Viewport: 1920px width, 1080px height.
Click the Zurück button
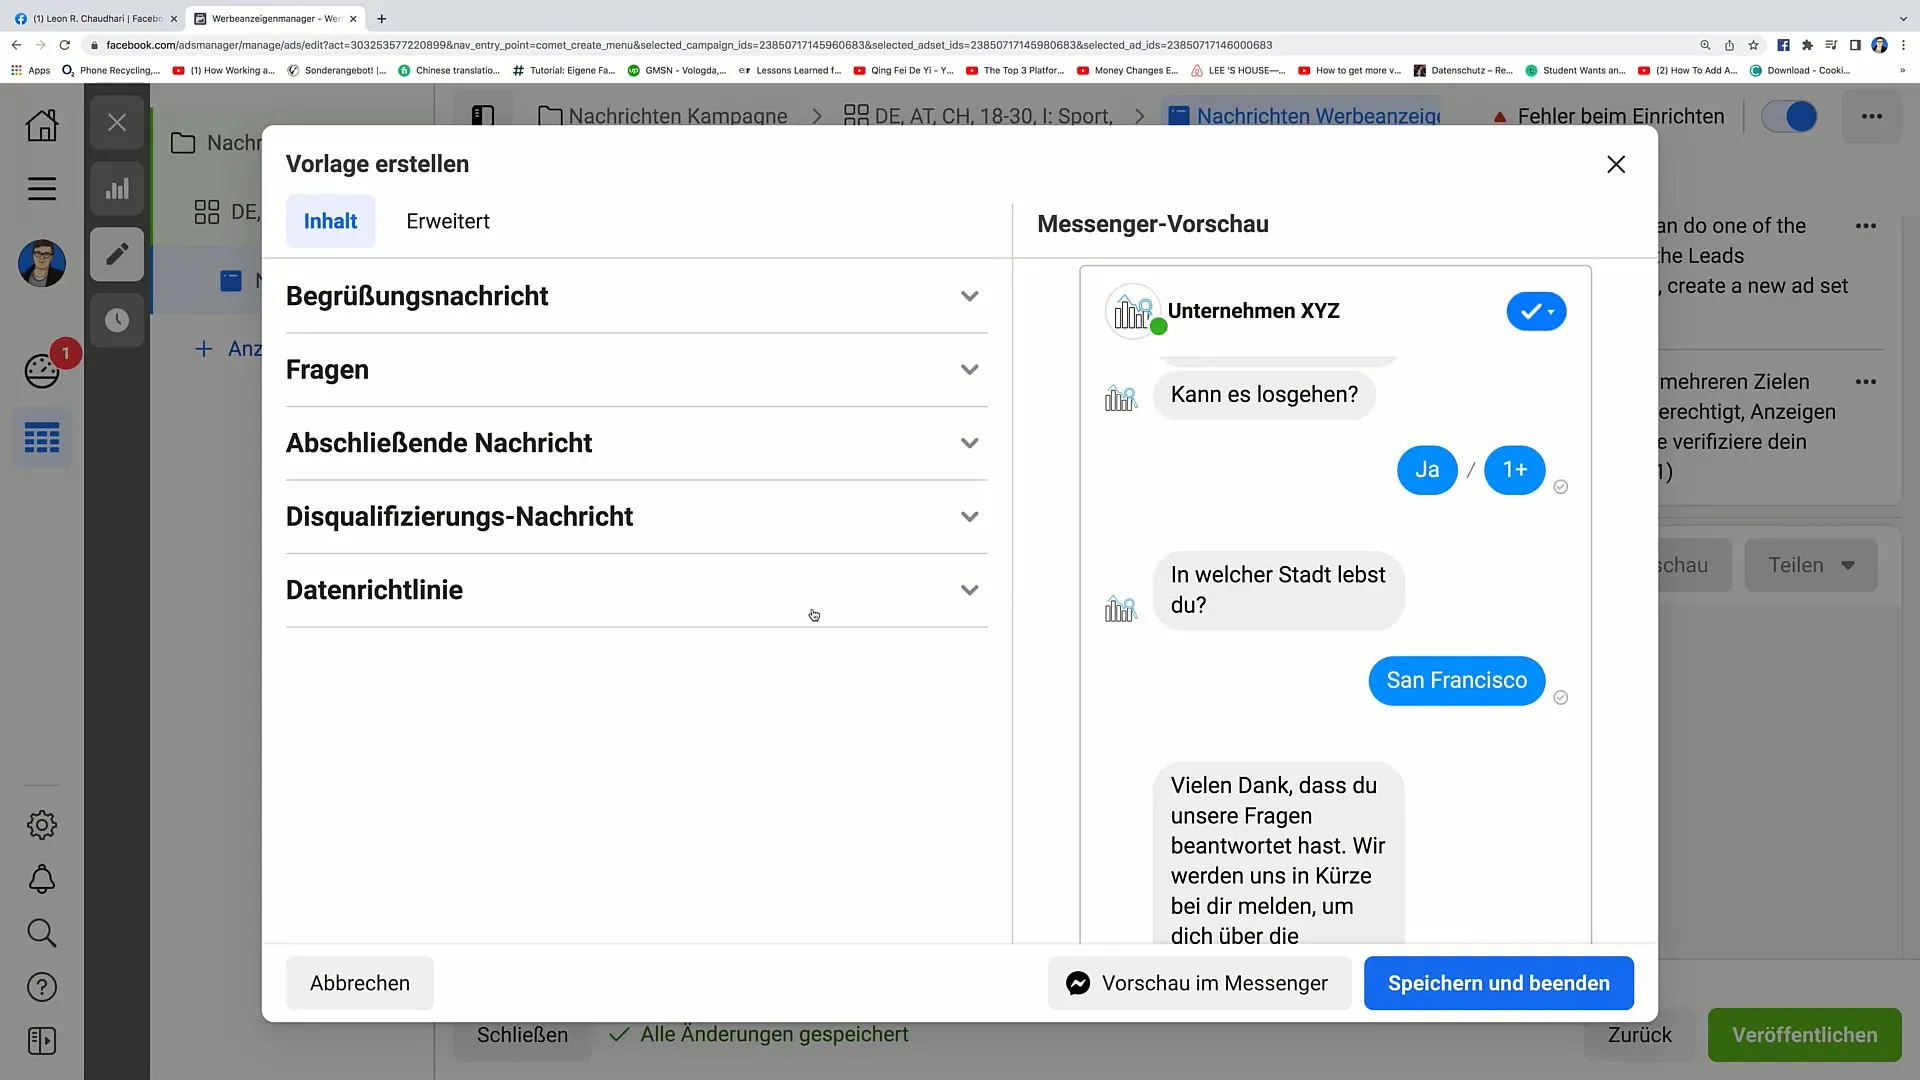(x=1639, y=1035)
